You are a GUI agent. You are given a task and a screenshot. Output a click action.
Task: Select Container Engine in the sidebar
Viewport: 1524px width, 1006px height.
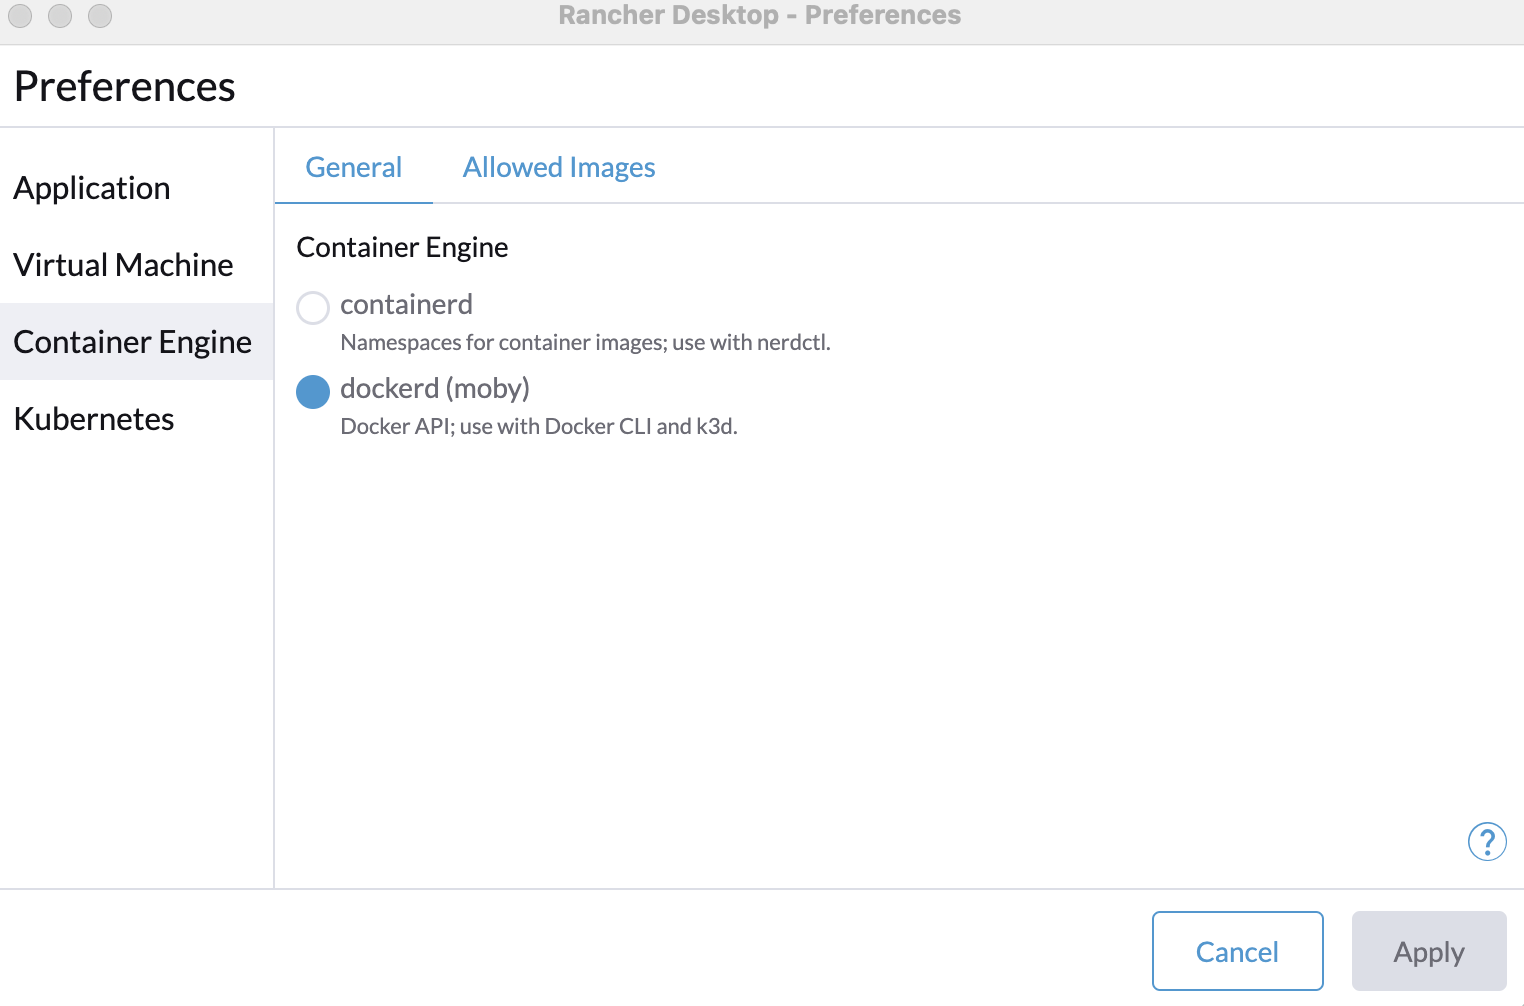[x=133, y=342]
